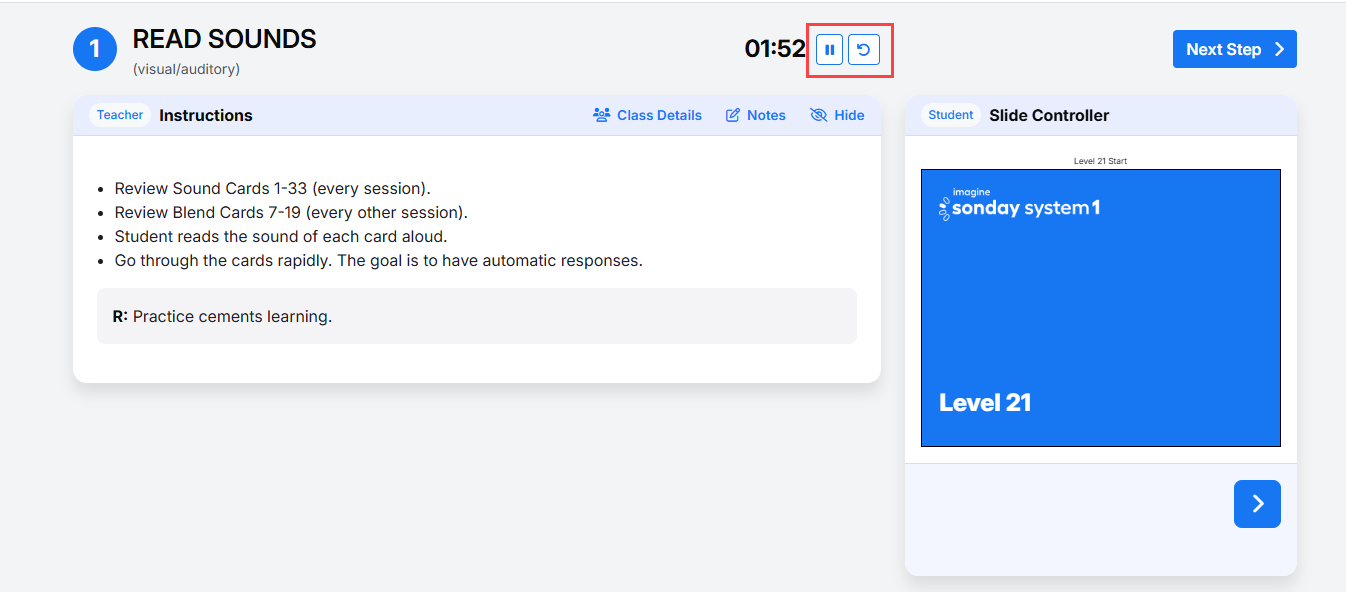Click the pencil icon next to Notes
The height and width of the screenshot is (592, 1346).
(733, 115)
